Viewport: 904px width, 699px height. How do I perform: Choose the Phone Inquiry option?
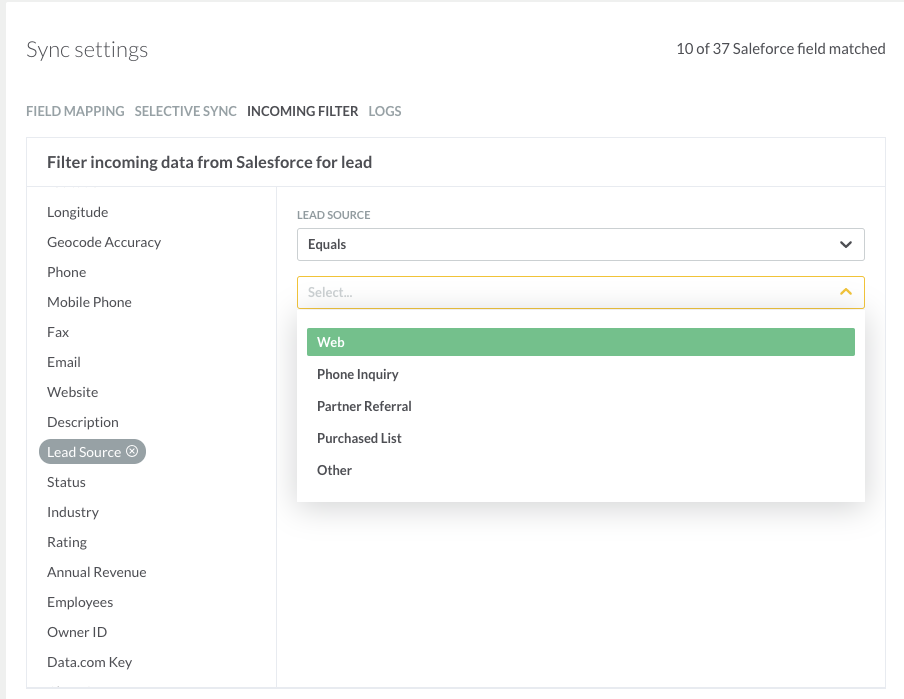point(581,374)
